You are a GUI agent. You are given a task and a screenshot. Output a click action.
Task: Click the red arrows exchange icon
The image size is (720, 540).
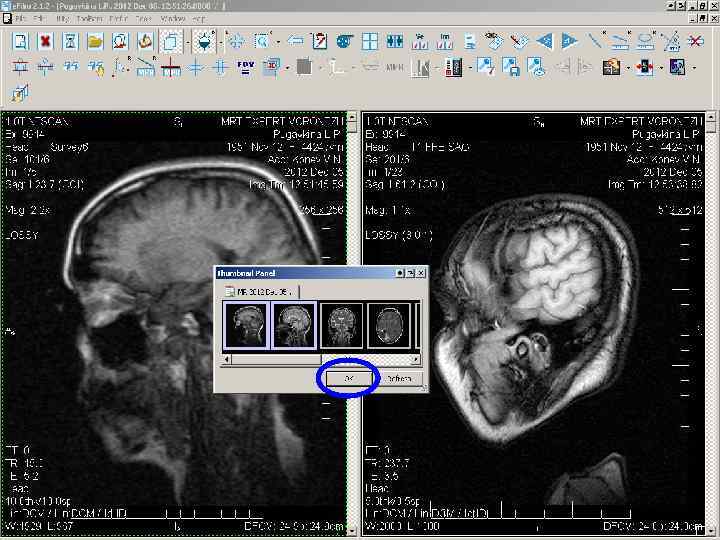(x=645, y=68)
